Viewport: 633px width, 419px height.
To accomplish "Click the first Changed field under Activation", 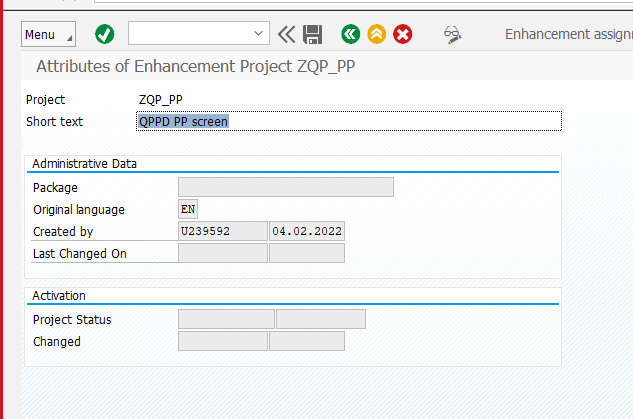I will click(x=222, y=341).
